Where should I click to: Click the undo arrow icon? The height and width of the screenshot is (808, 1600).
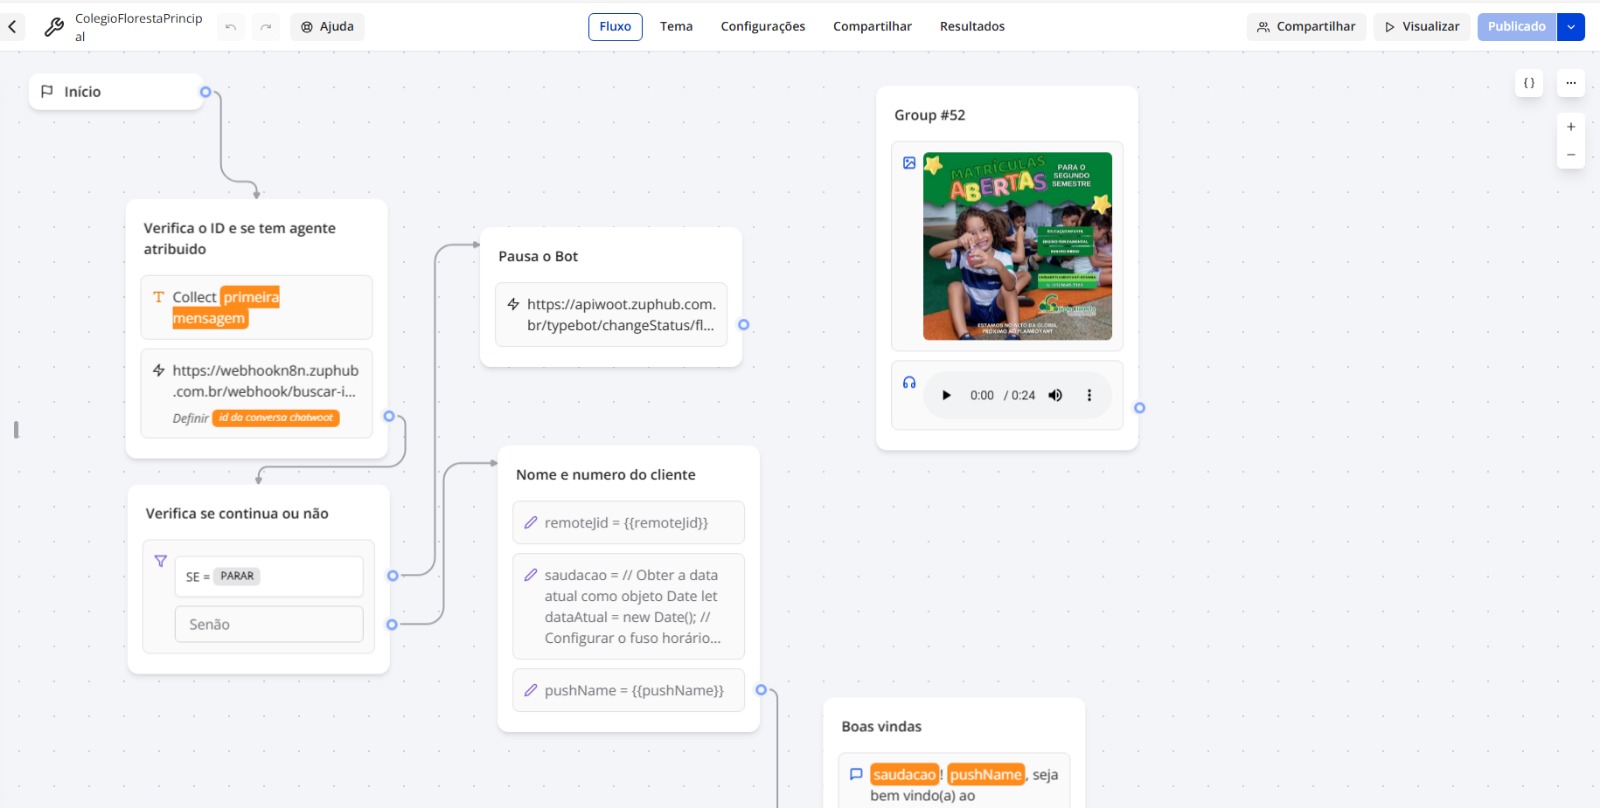coord(231,27)
